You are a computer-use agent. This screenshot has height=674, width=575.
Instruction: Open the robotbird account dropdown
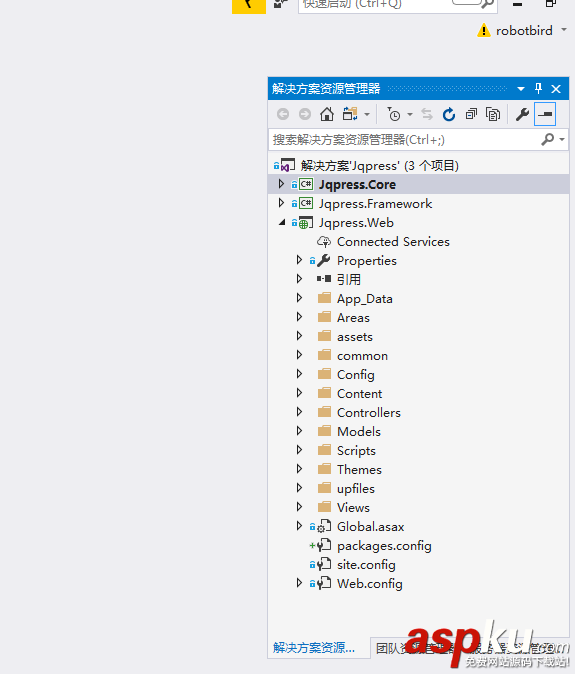564,30
